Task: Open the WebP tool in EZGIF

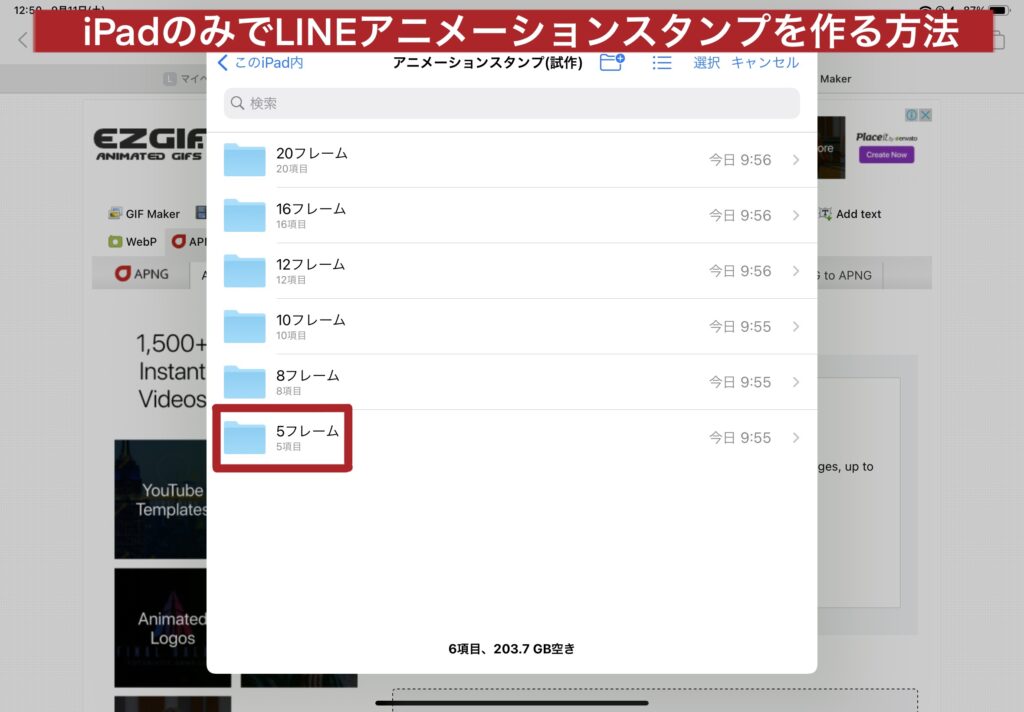Action: 133,242
